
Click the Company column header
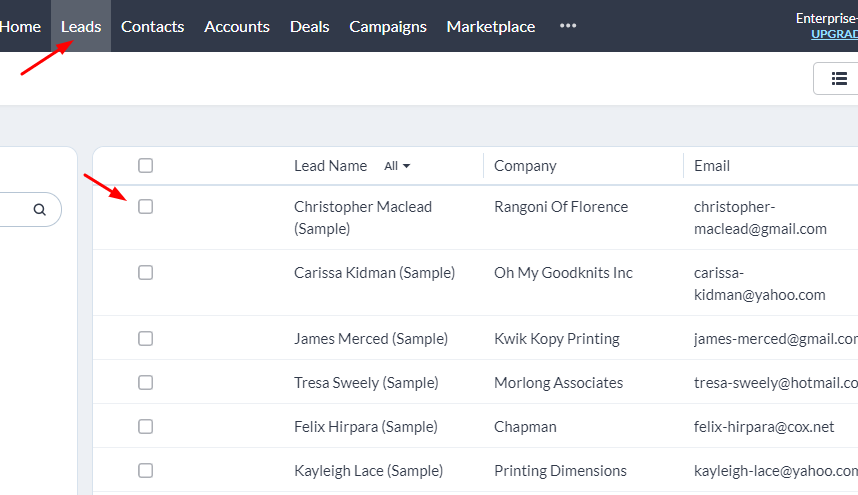pos(525,166)
